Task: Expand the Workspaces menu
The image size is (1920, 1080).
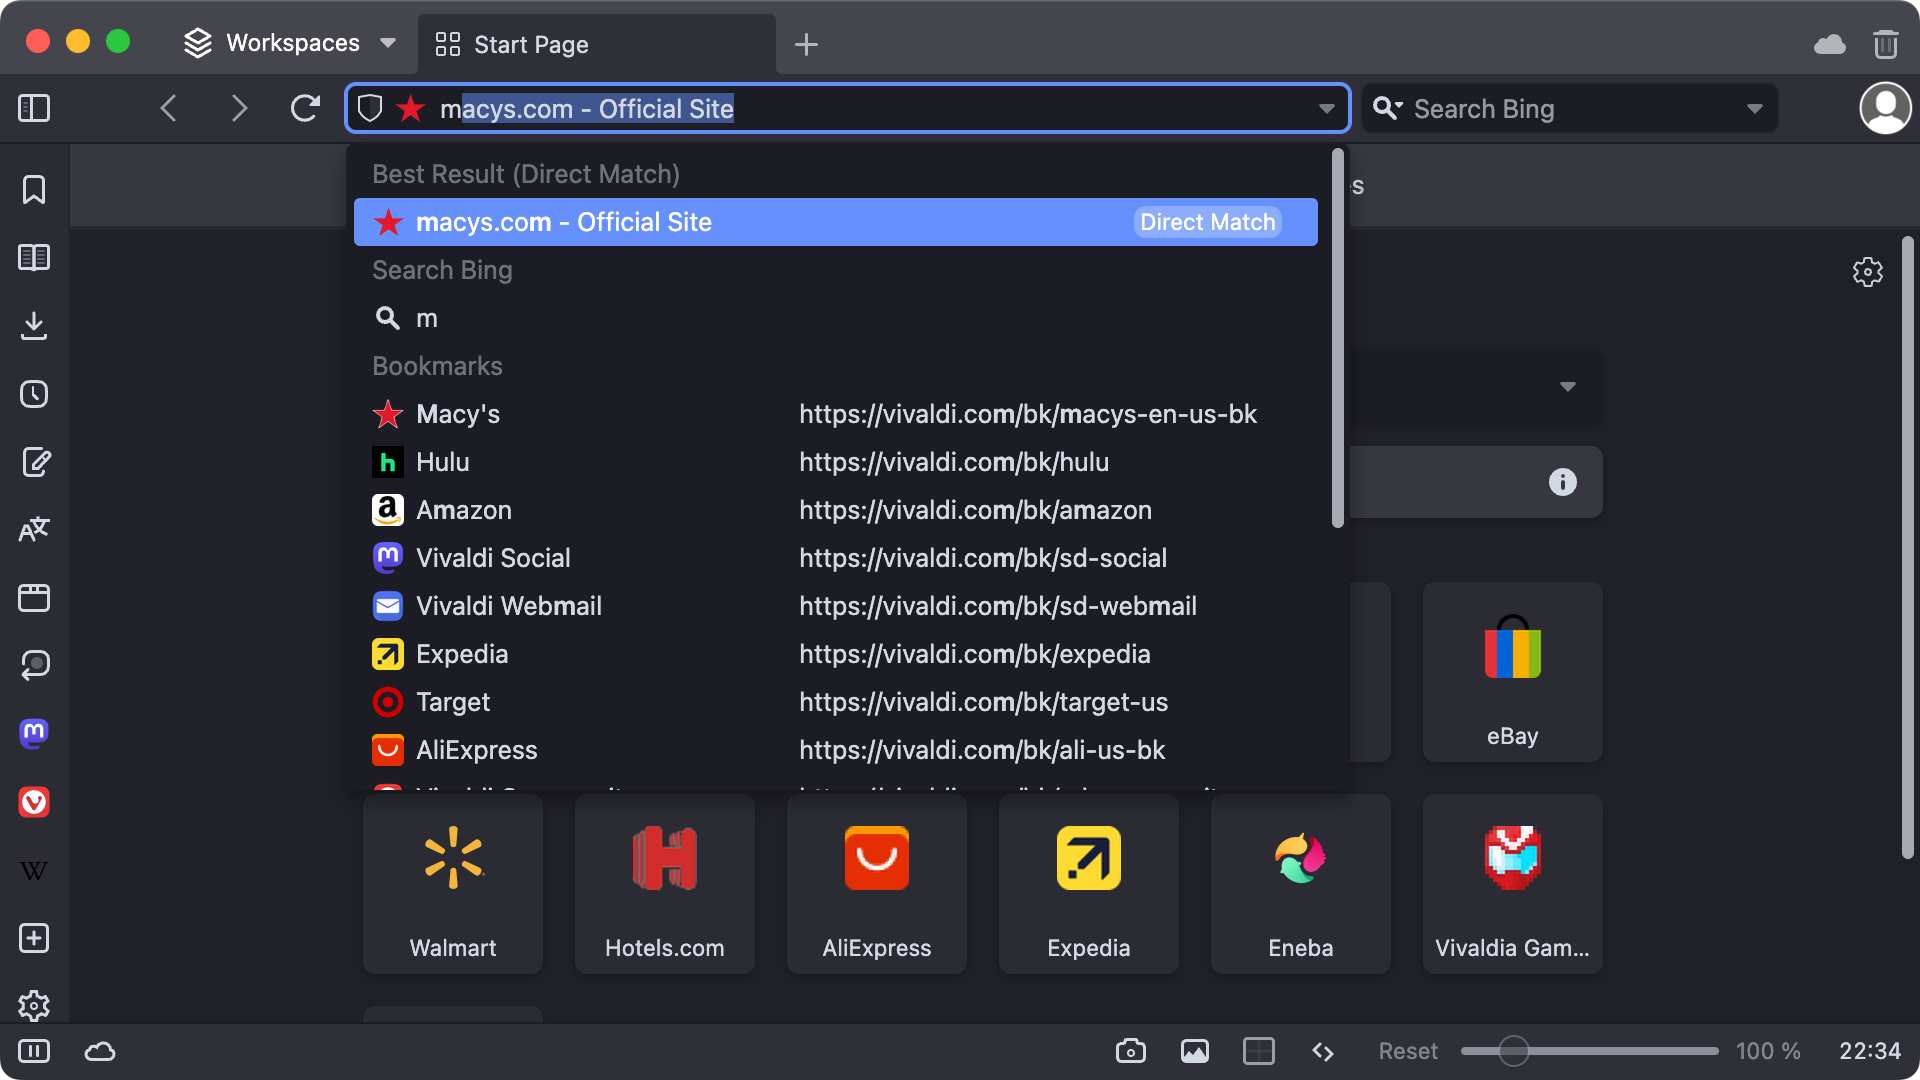Action: click(388, 43)
